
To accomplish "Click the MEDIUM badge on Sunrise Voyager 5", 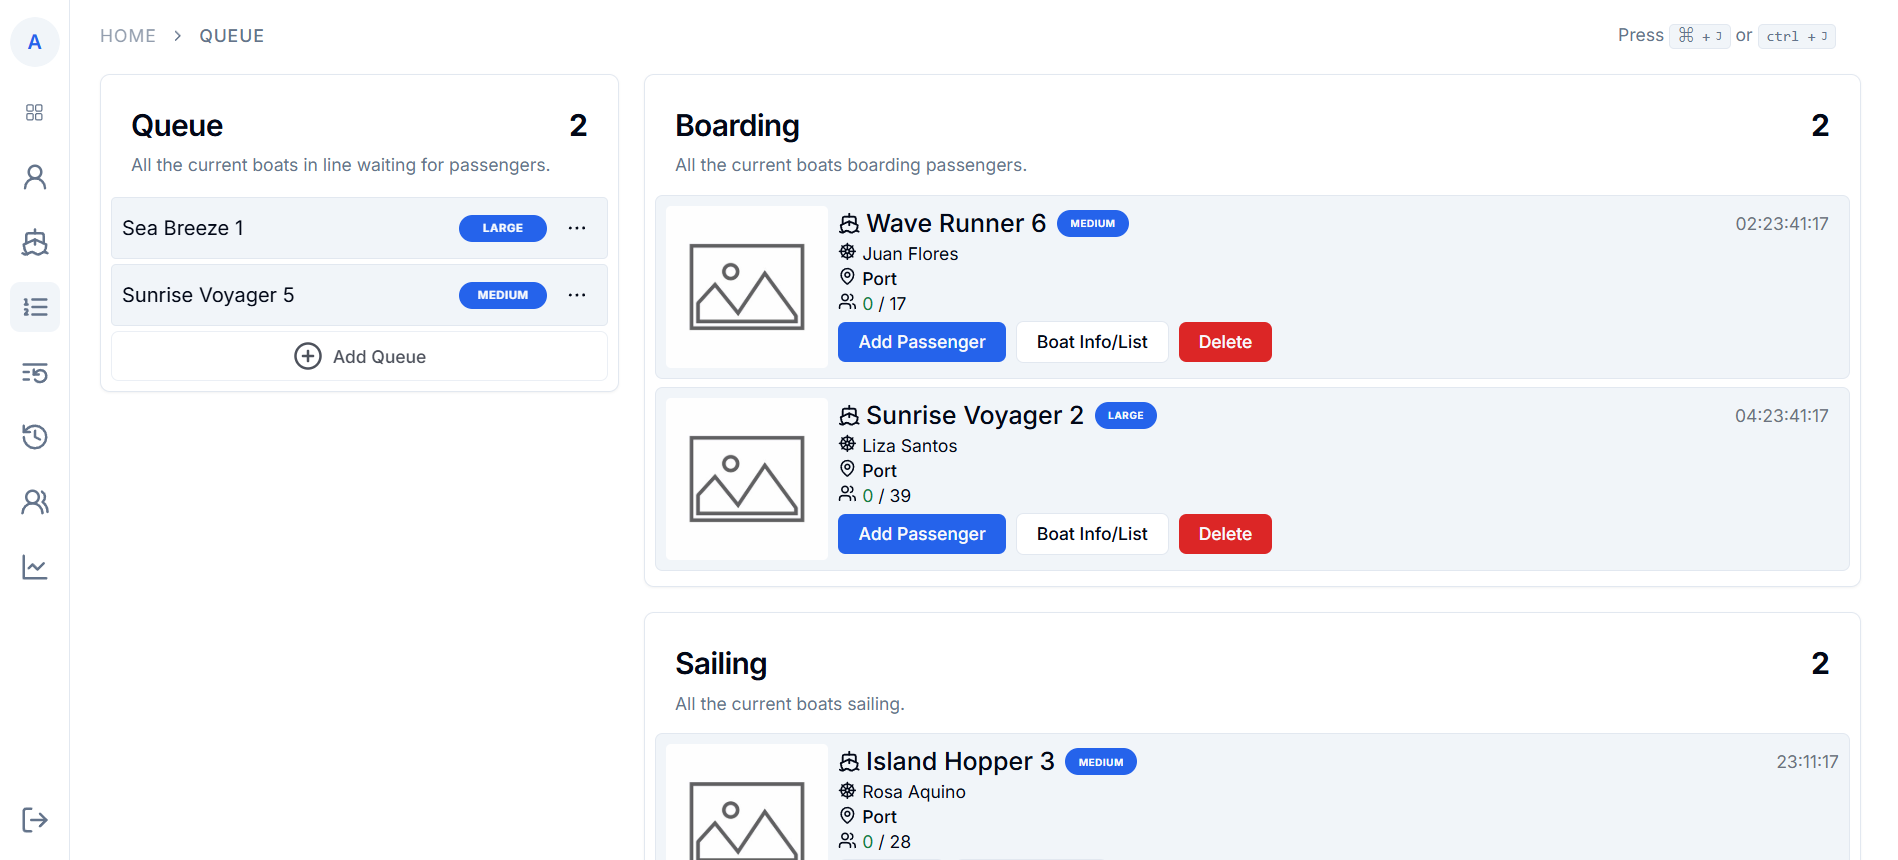I will 503,295.
